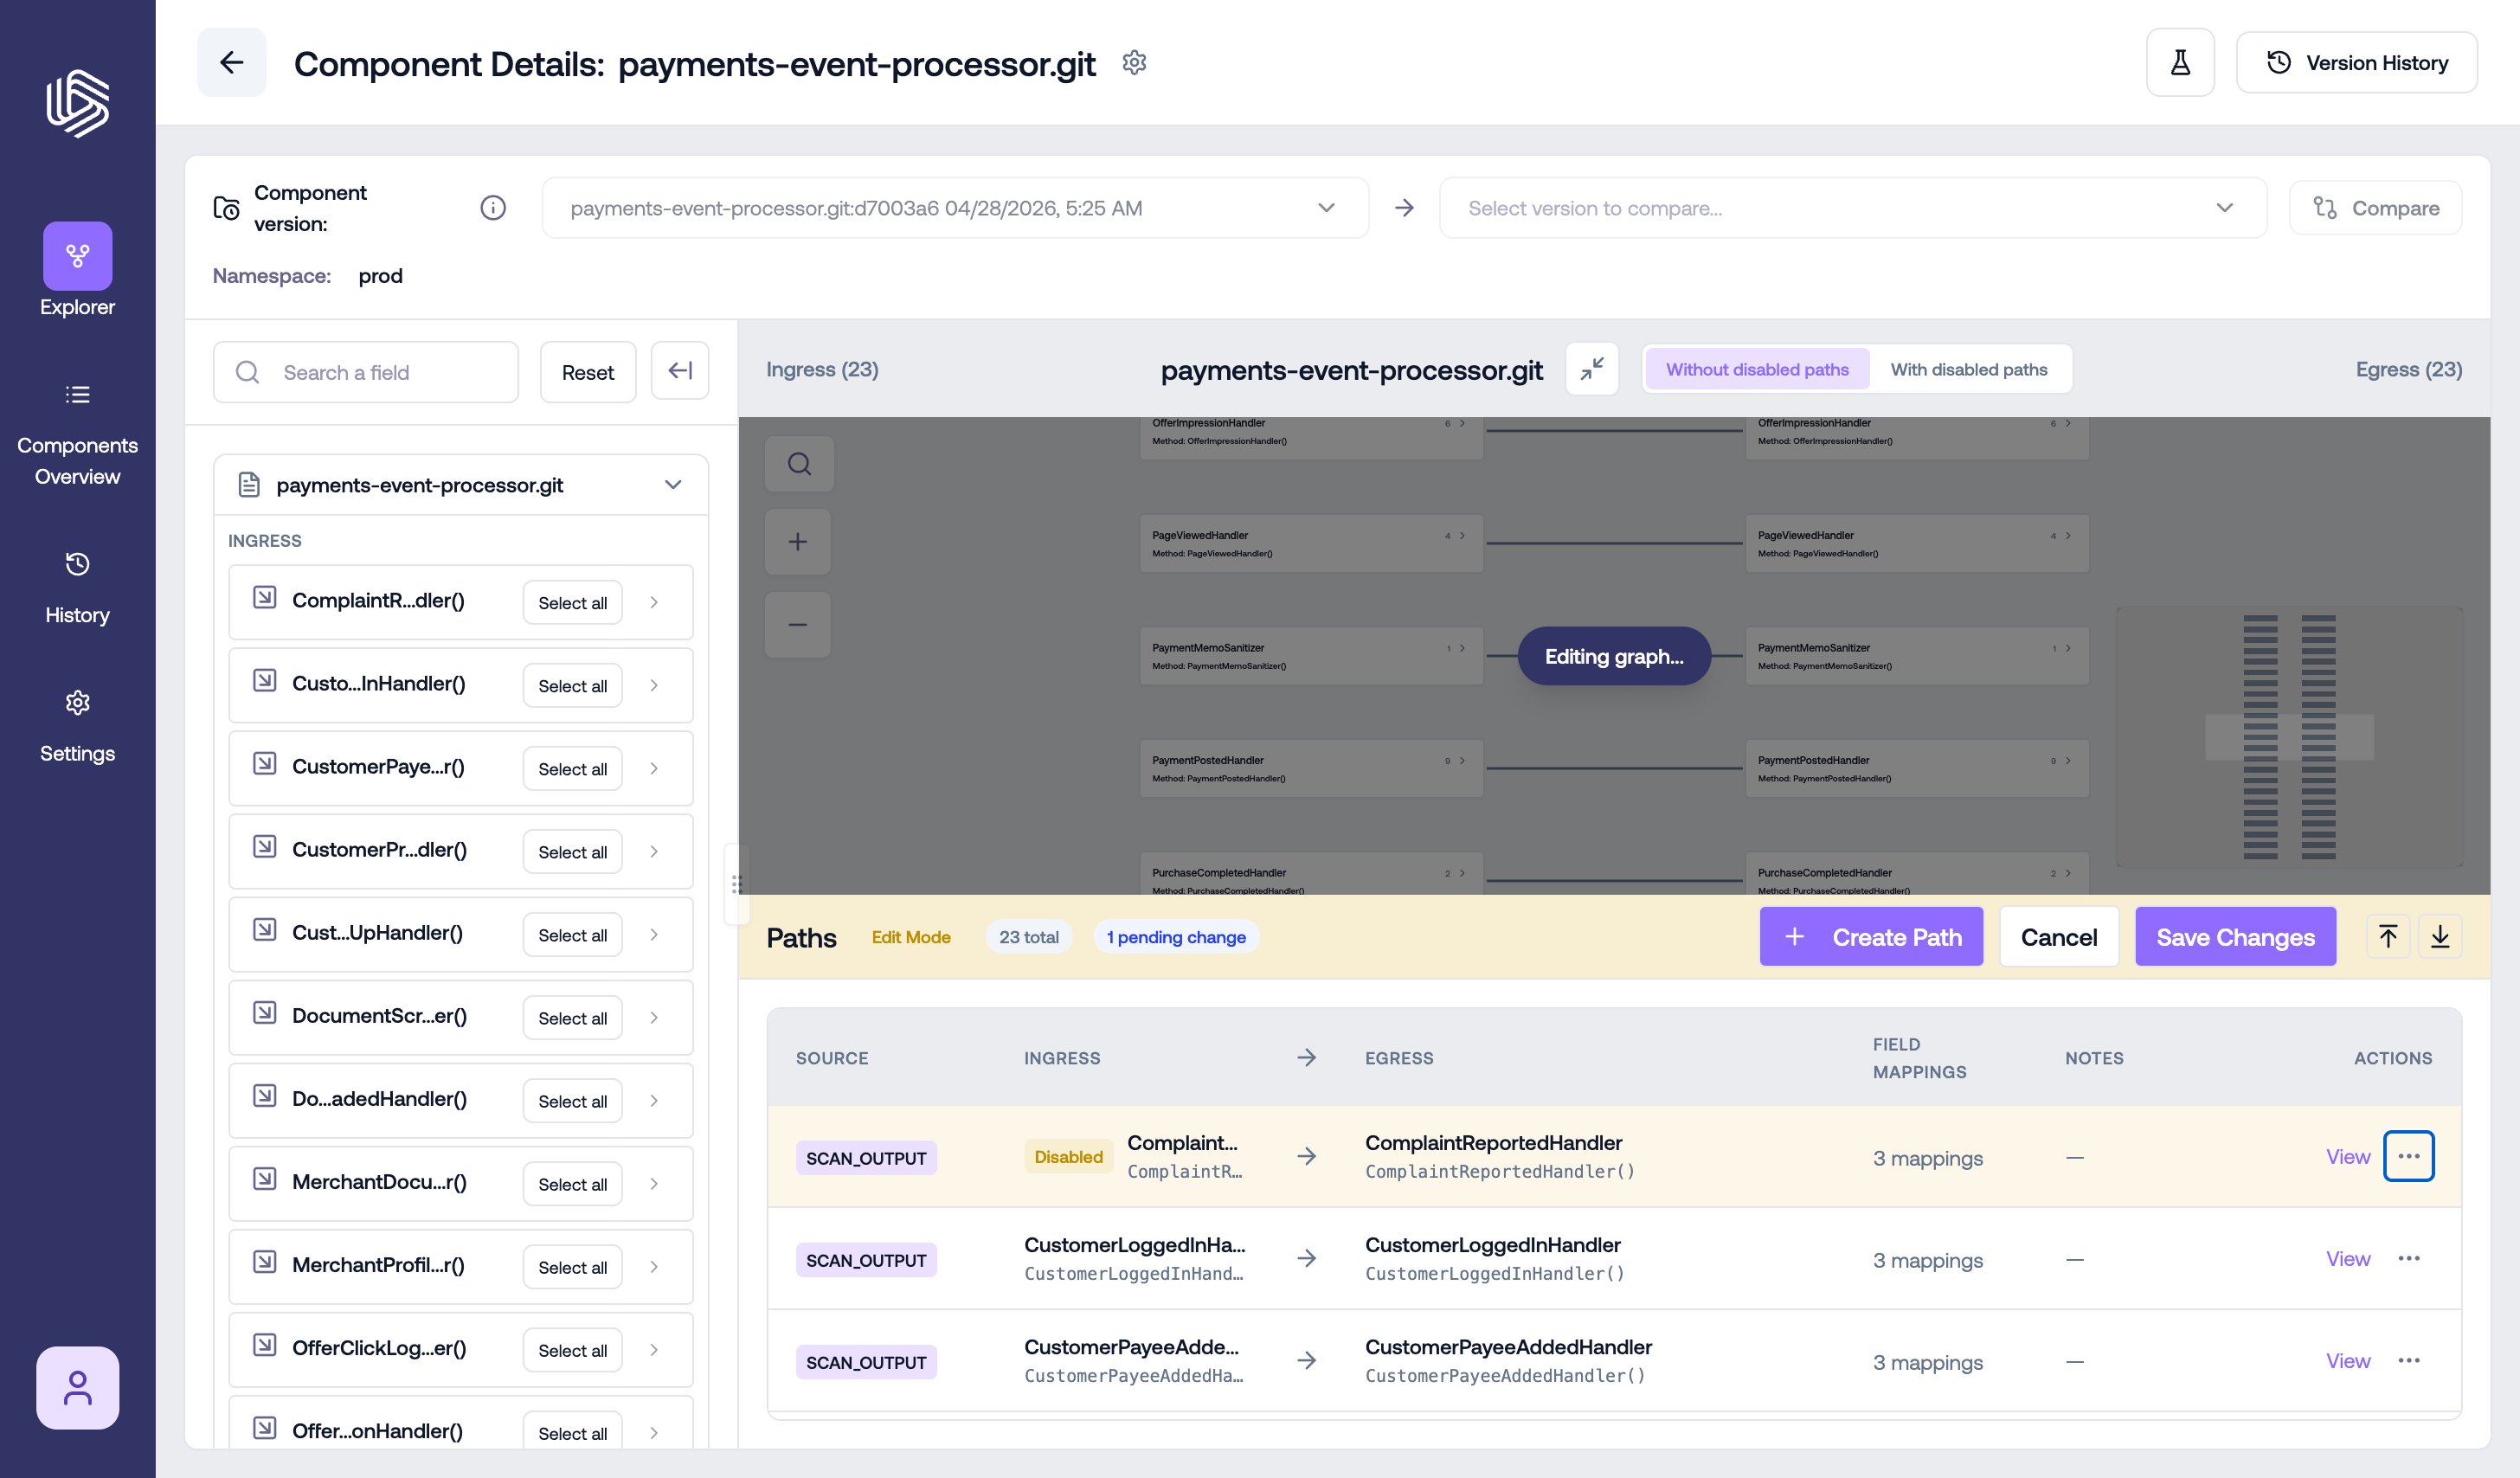Expand Do...adedHandler() row chevron
This screenshot has width=2520, height=1478.
pos(654,1100)
